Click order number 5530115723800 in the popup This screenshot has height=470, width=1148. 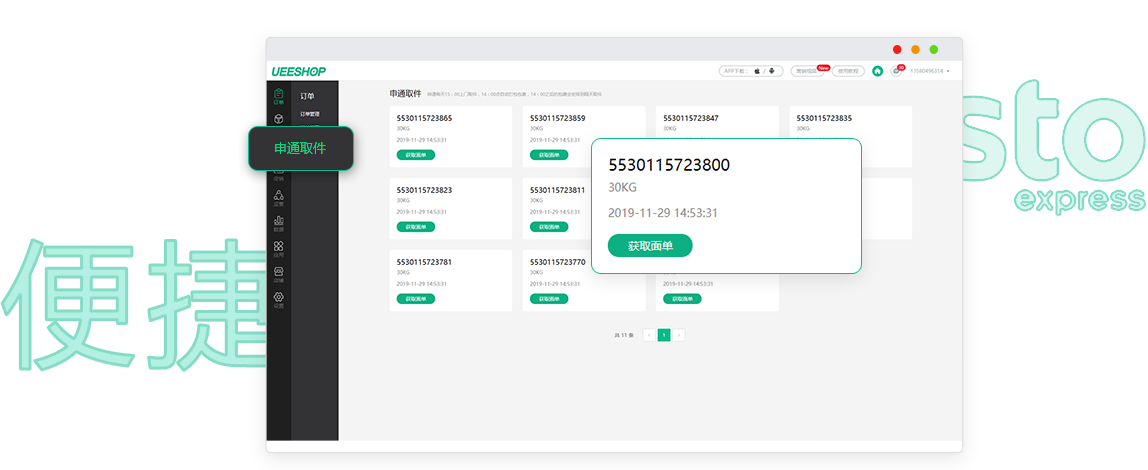pos(669,165)
